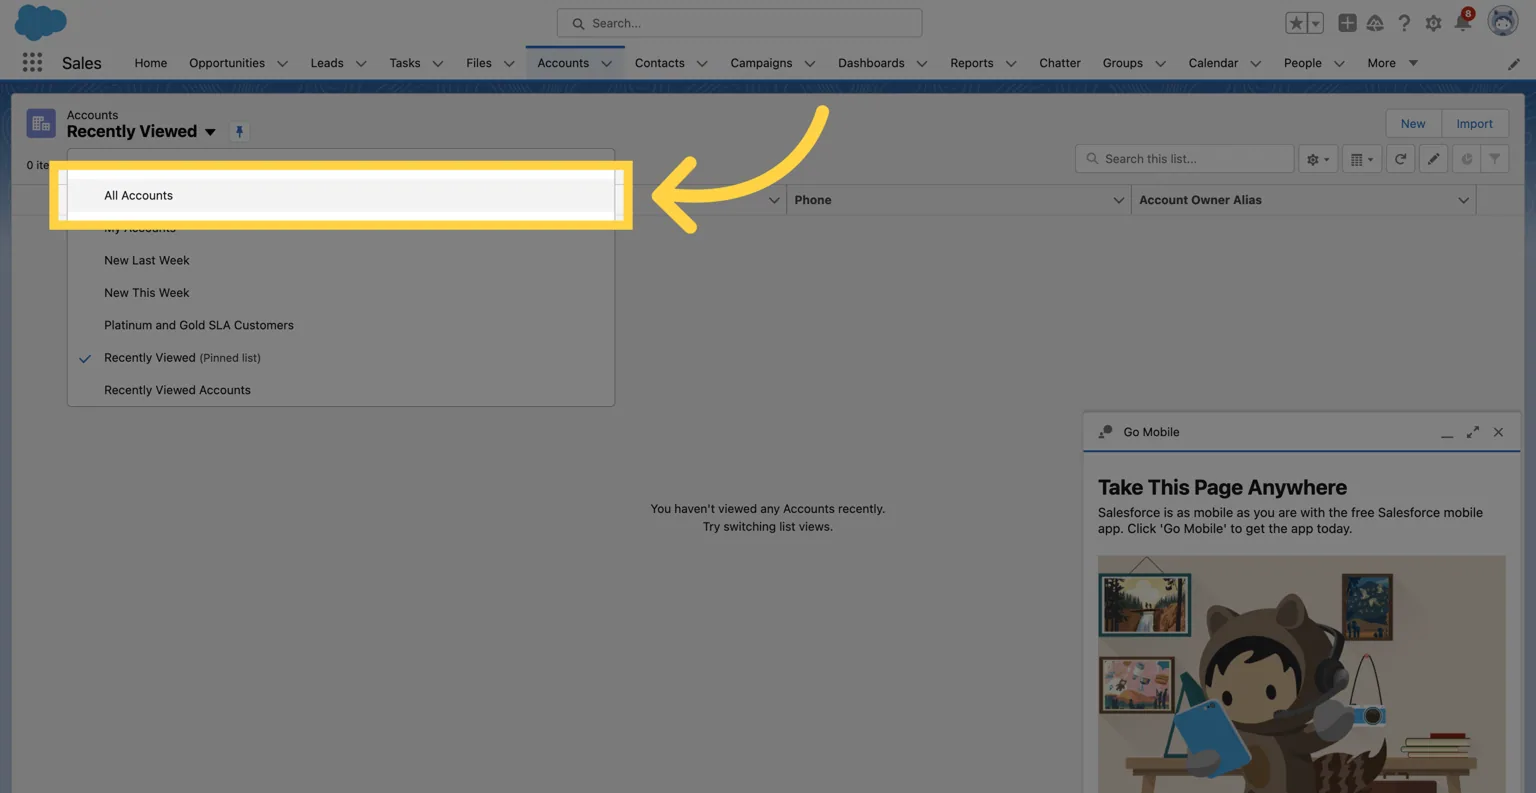
Task: Click the charts pie icon
Action: [1466, 159]
